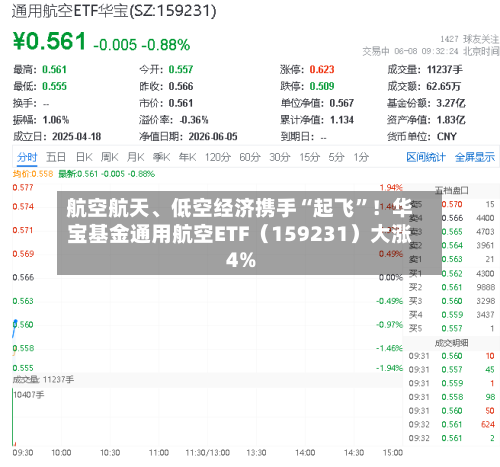This screenshot has width=500, height=467.
Task: Click the 涨停 value 0.623
Action: tap(322, 69)
